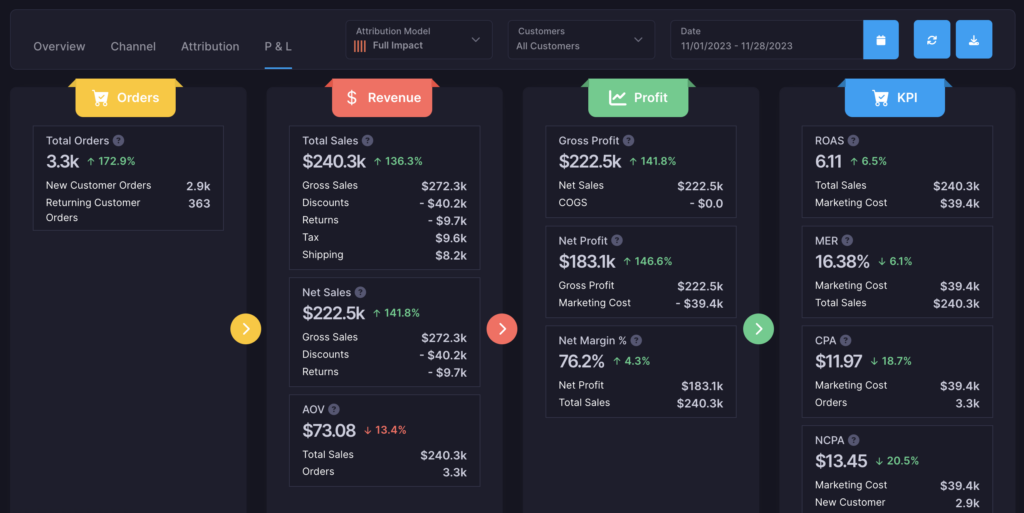
Task: Switch to the Attribution tab
Action: (210, 46)
